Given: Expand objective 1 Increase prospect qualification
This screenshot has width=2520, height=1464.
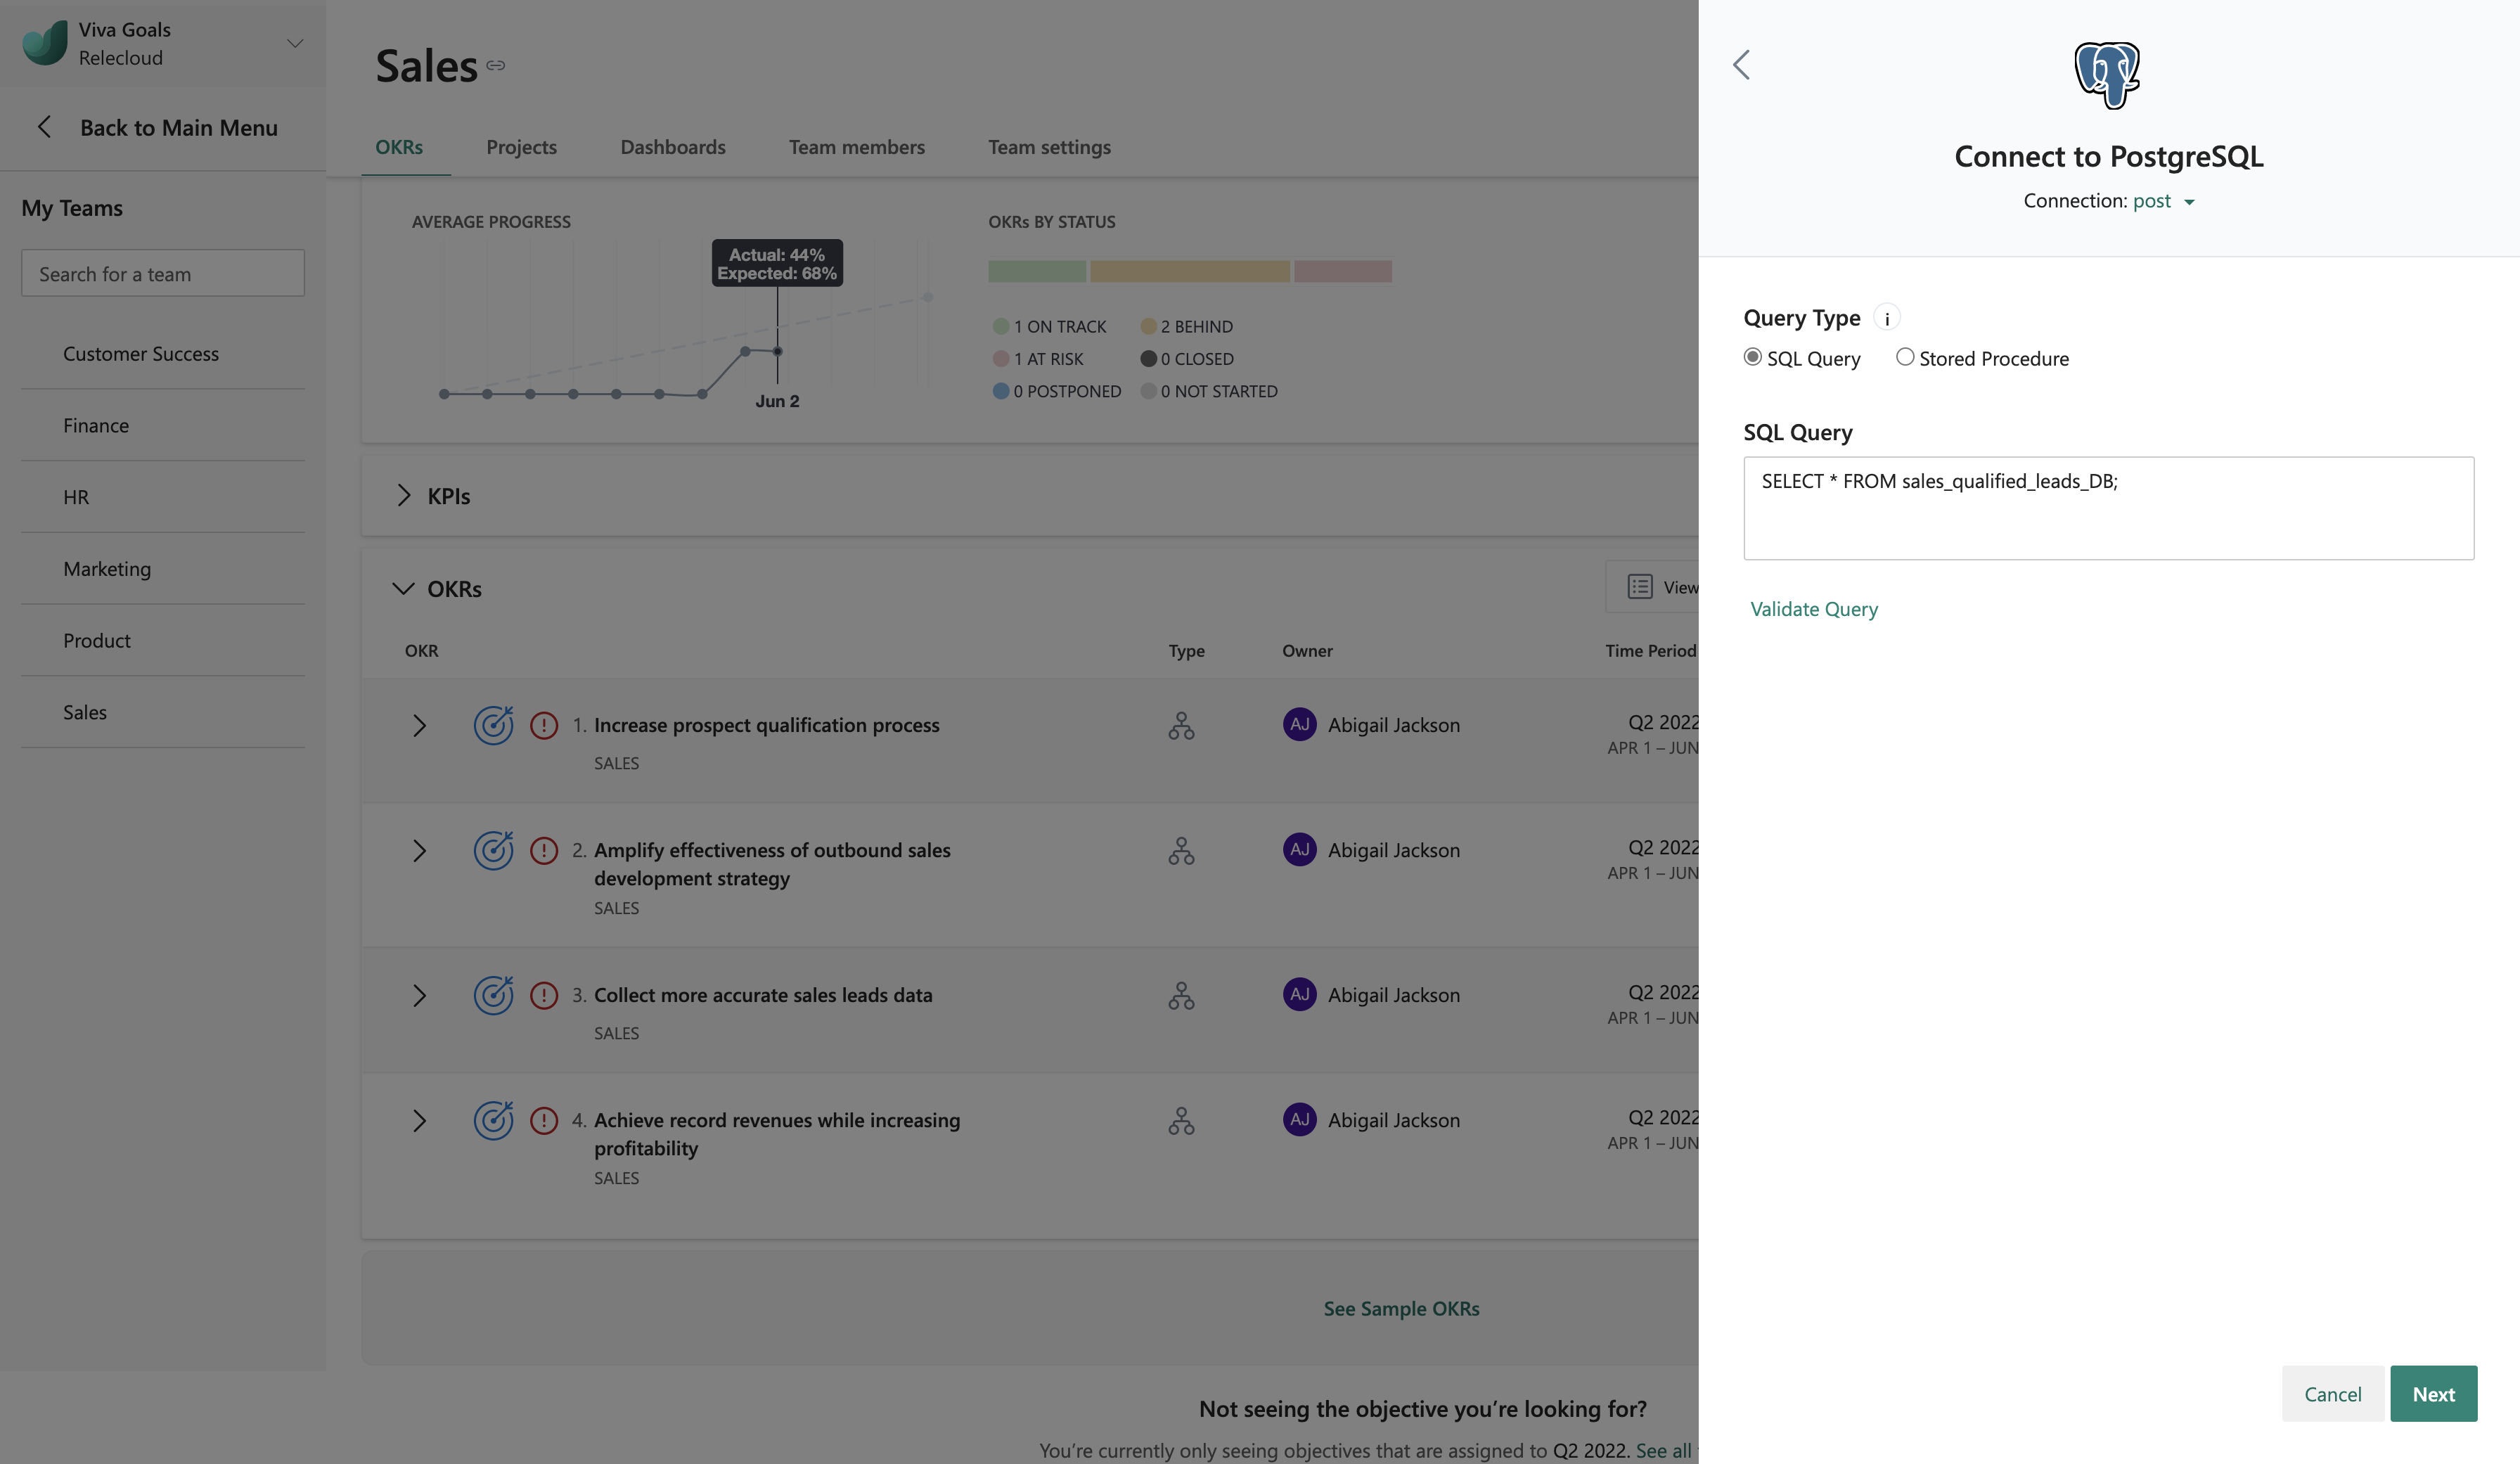Looking at the screenshot, I should point(419,725).
